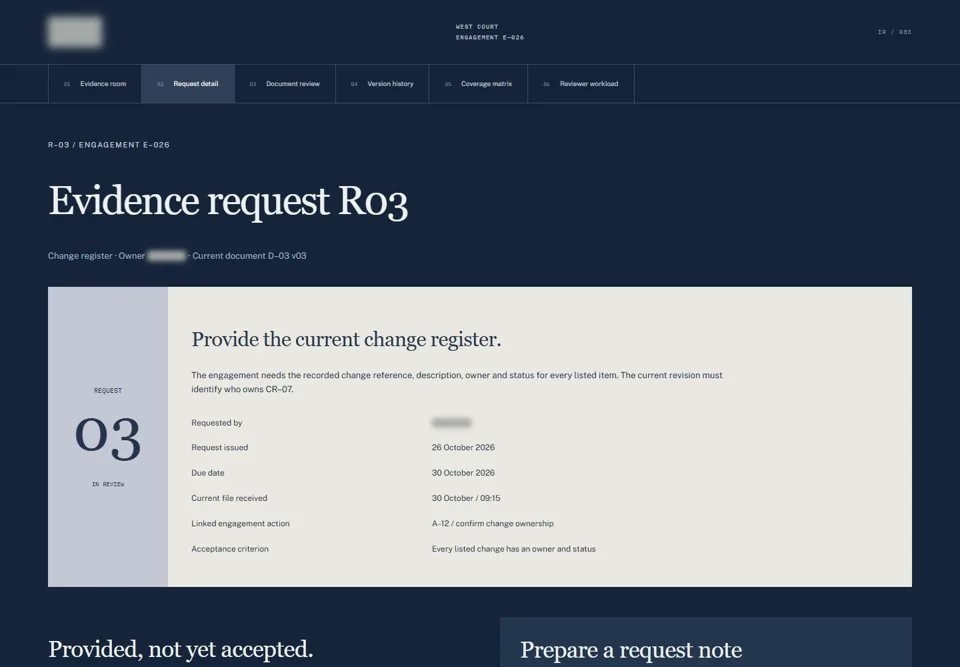Click the Prepare a request note heading
Viewport: 960px width, 667px height.
[x=631, y=650]
